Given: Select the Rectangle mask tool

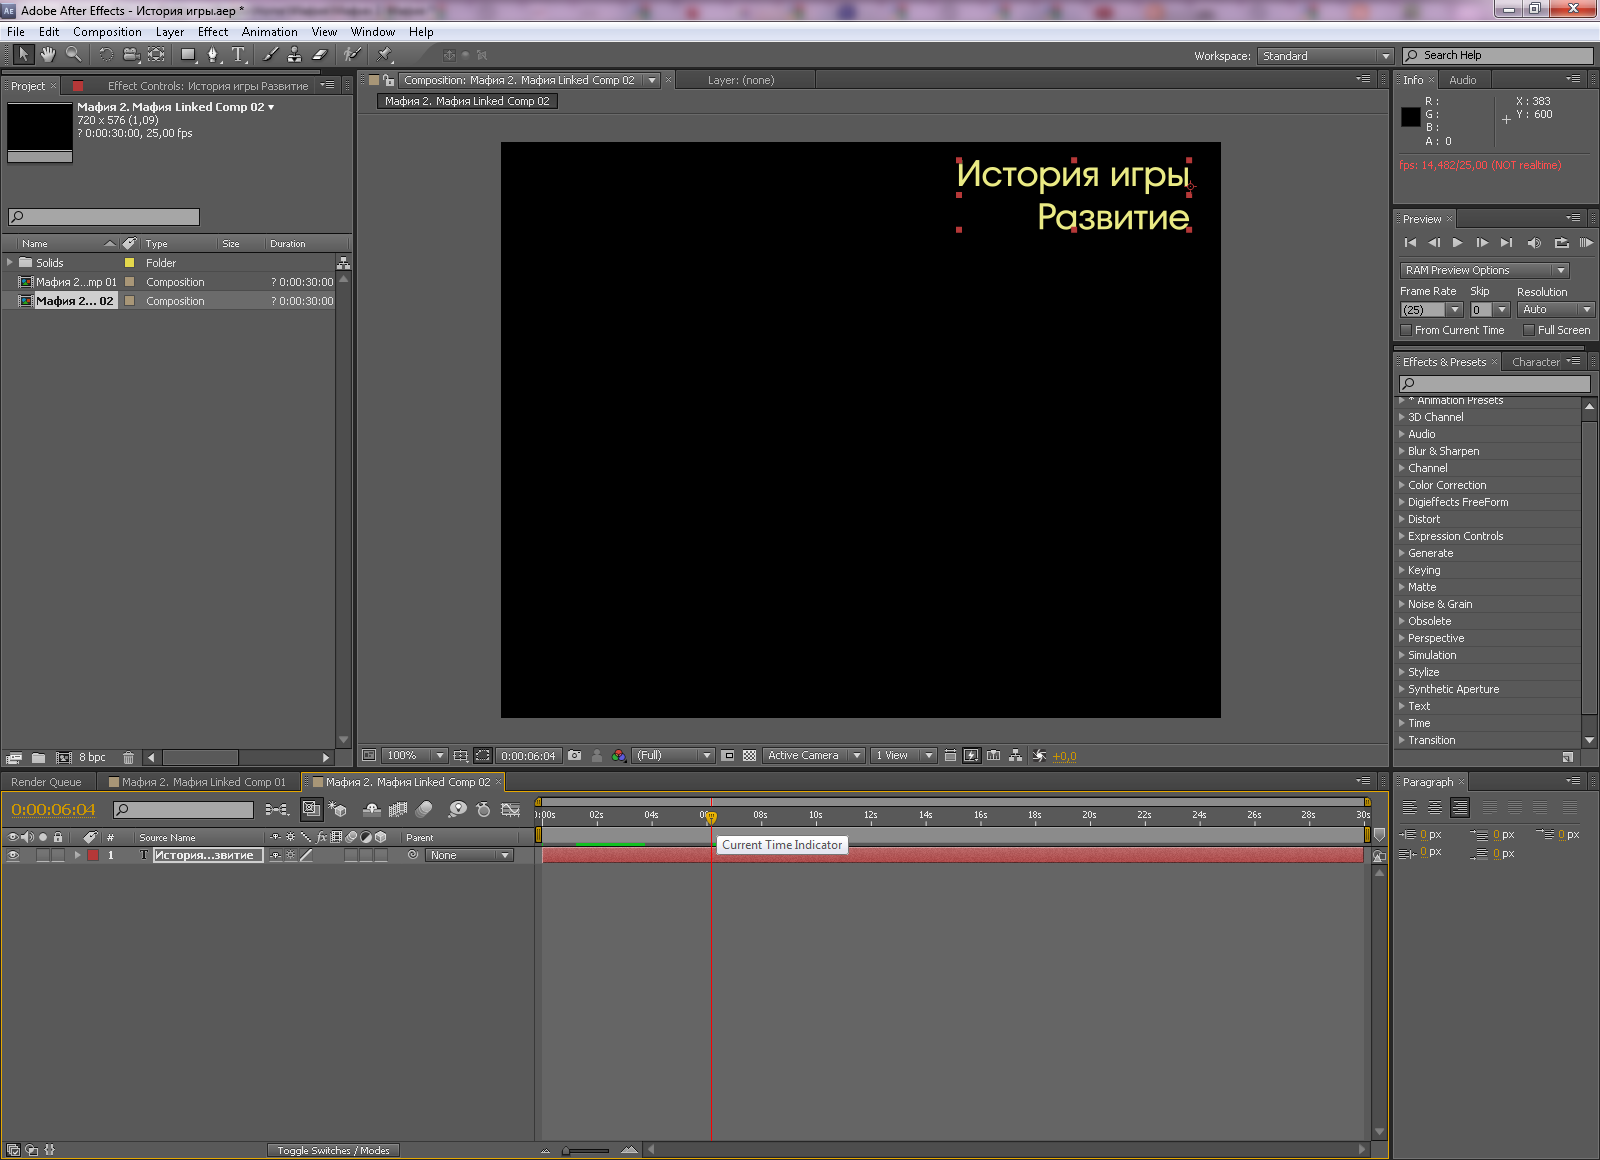Looking at the screenshot, I should click(188, 55).
